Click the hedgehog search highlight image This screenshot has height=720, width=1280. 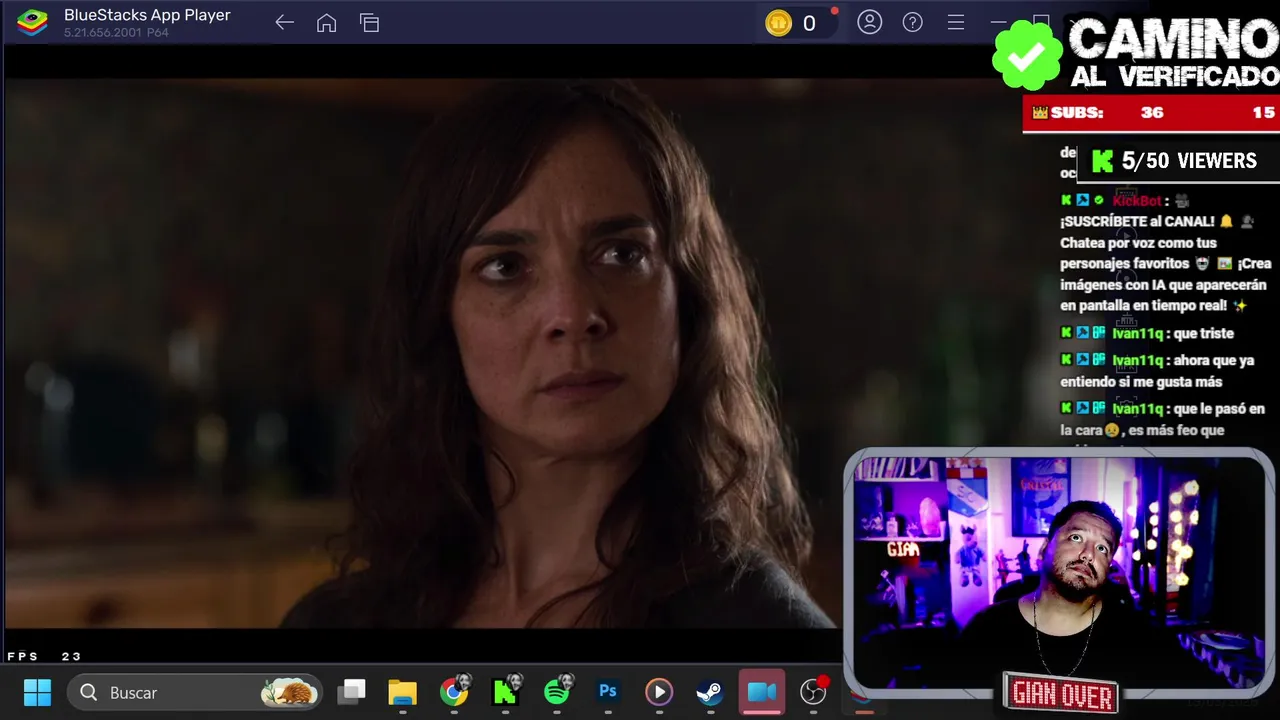click(x=289, y=692)
